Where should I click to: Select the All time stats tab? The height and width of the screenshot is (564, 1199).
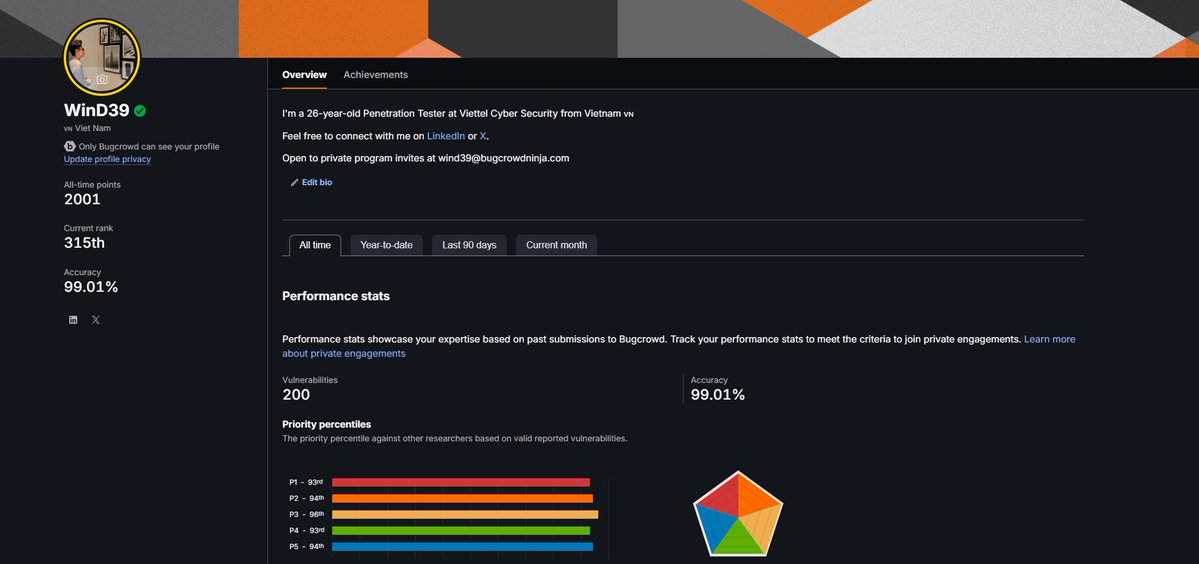pyautogui.click(x=315, y=245)
